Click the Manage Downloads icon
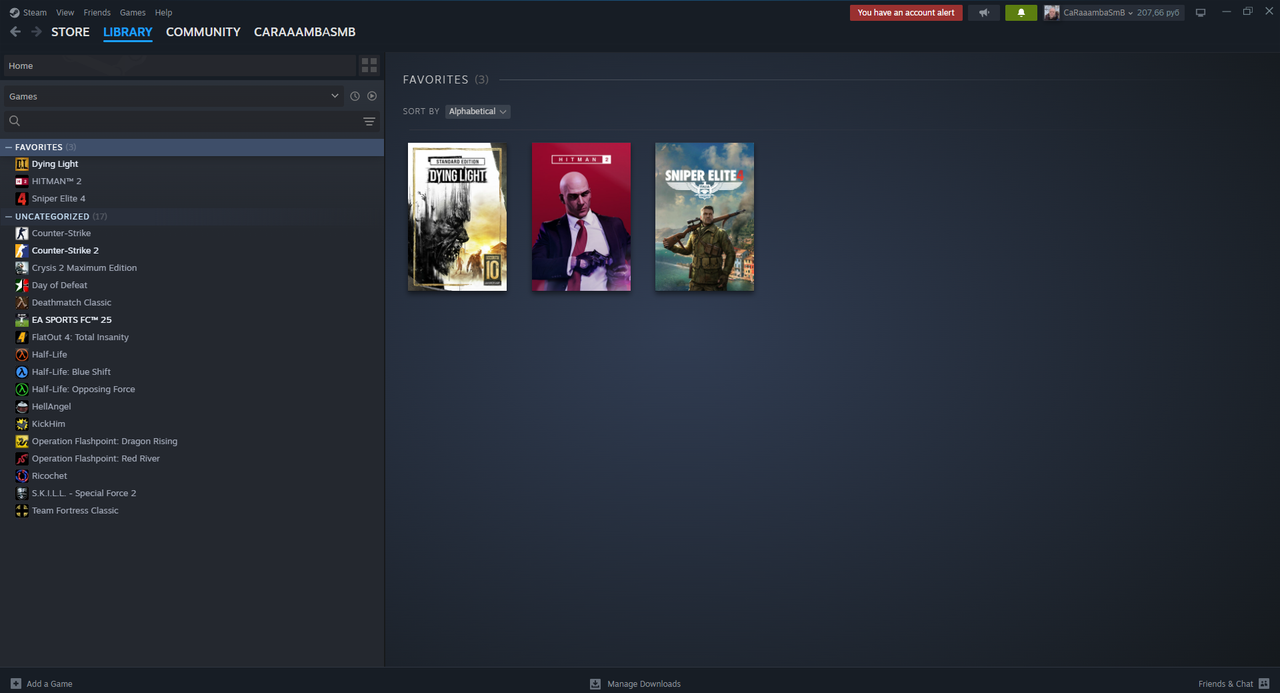The width and height of the screenshot is (1280, 693). (595, 684)
